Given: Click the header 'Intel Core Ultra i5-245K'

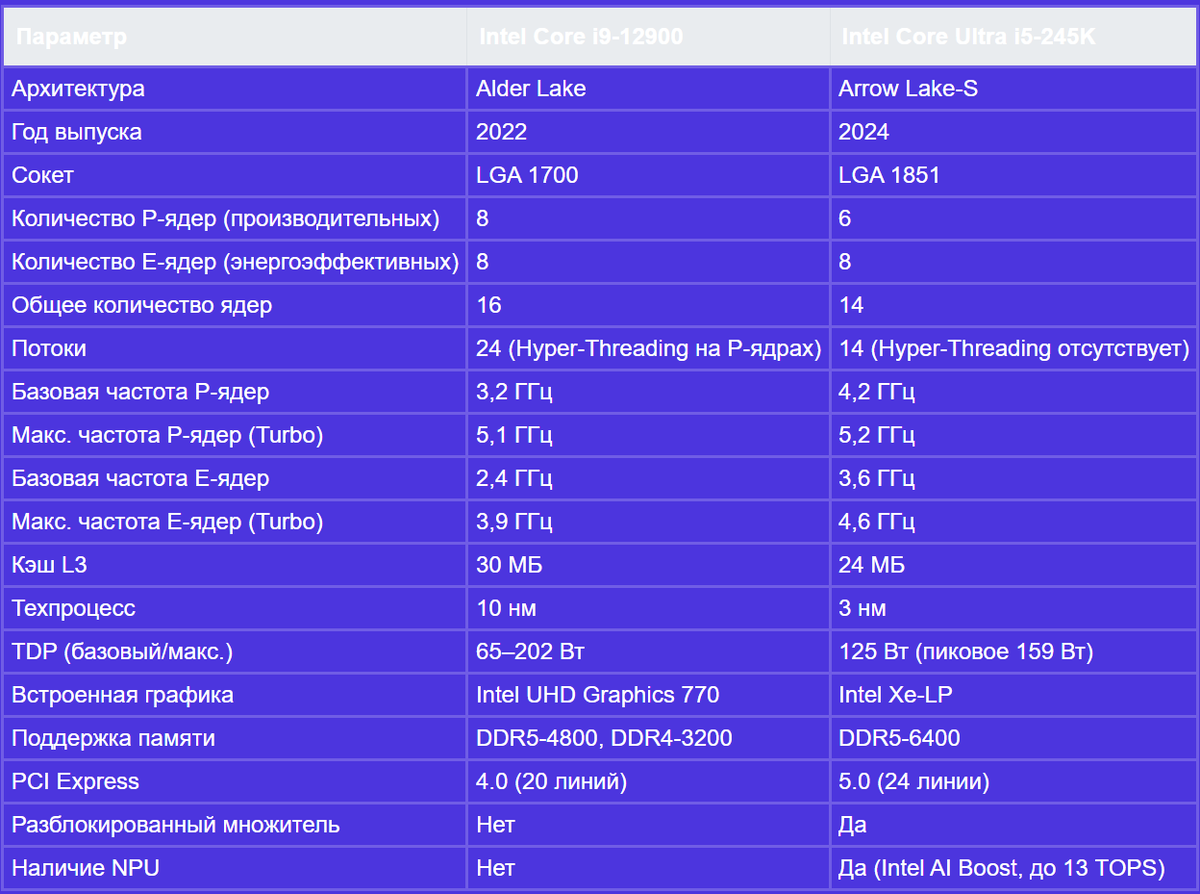Looking at the screenshot, I should click(x=1013, y=37).
